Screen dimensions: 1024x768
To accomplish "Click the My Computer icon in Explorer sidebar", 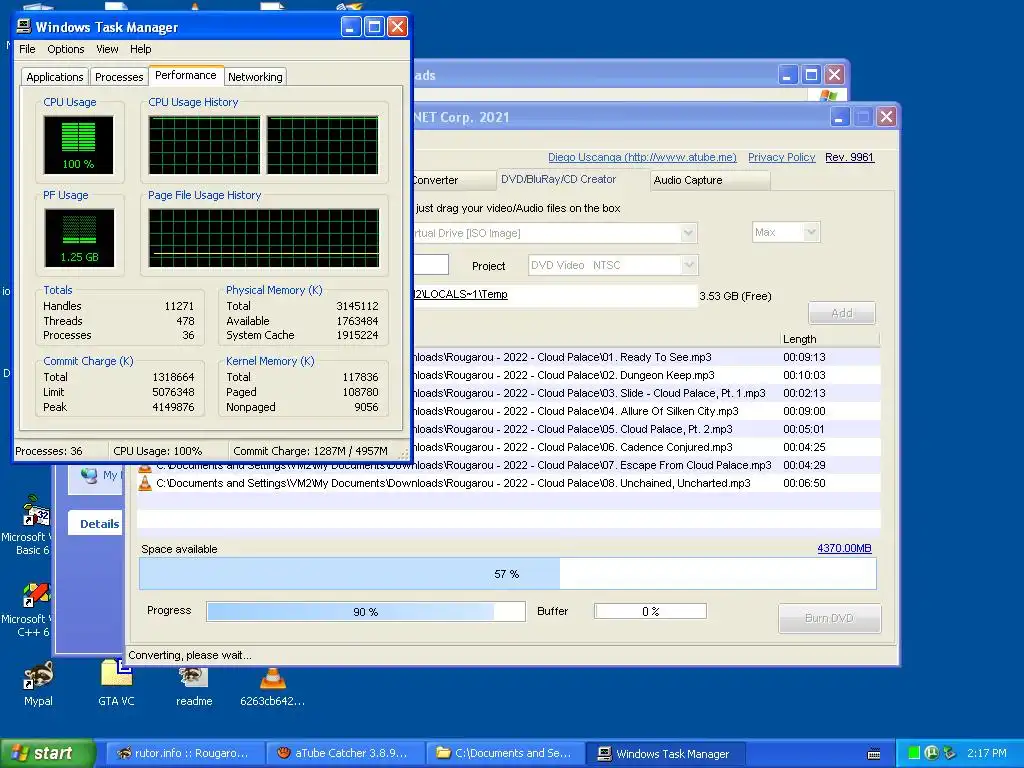I will [x=89, y=475].
